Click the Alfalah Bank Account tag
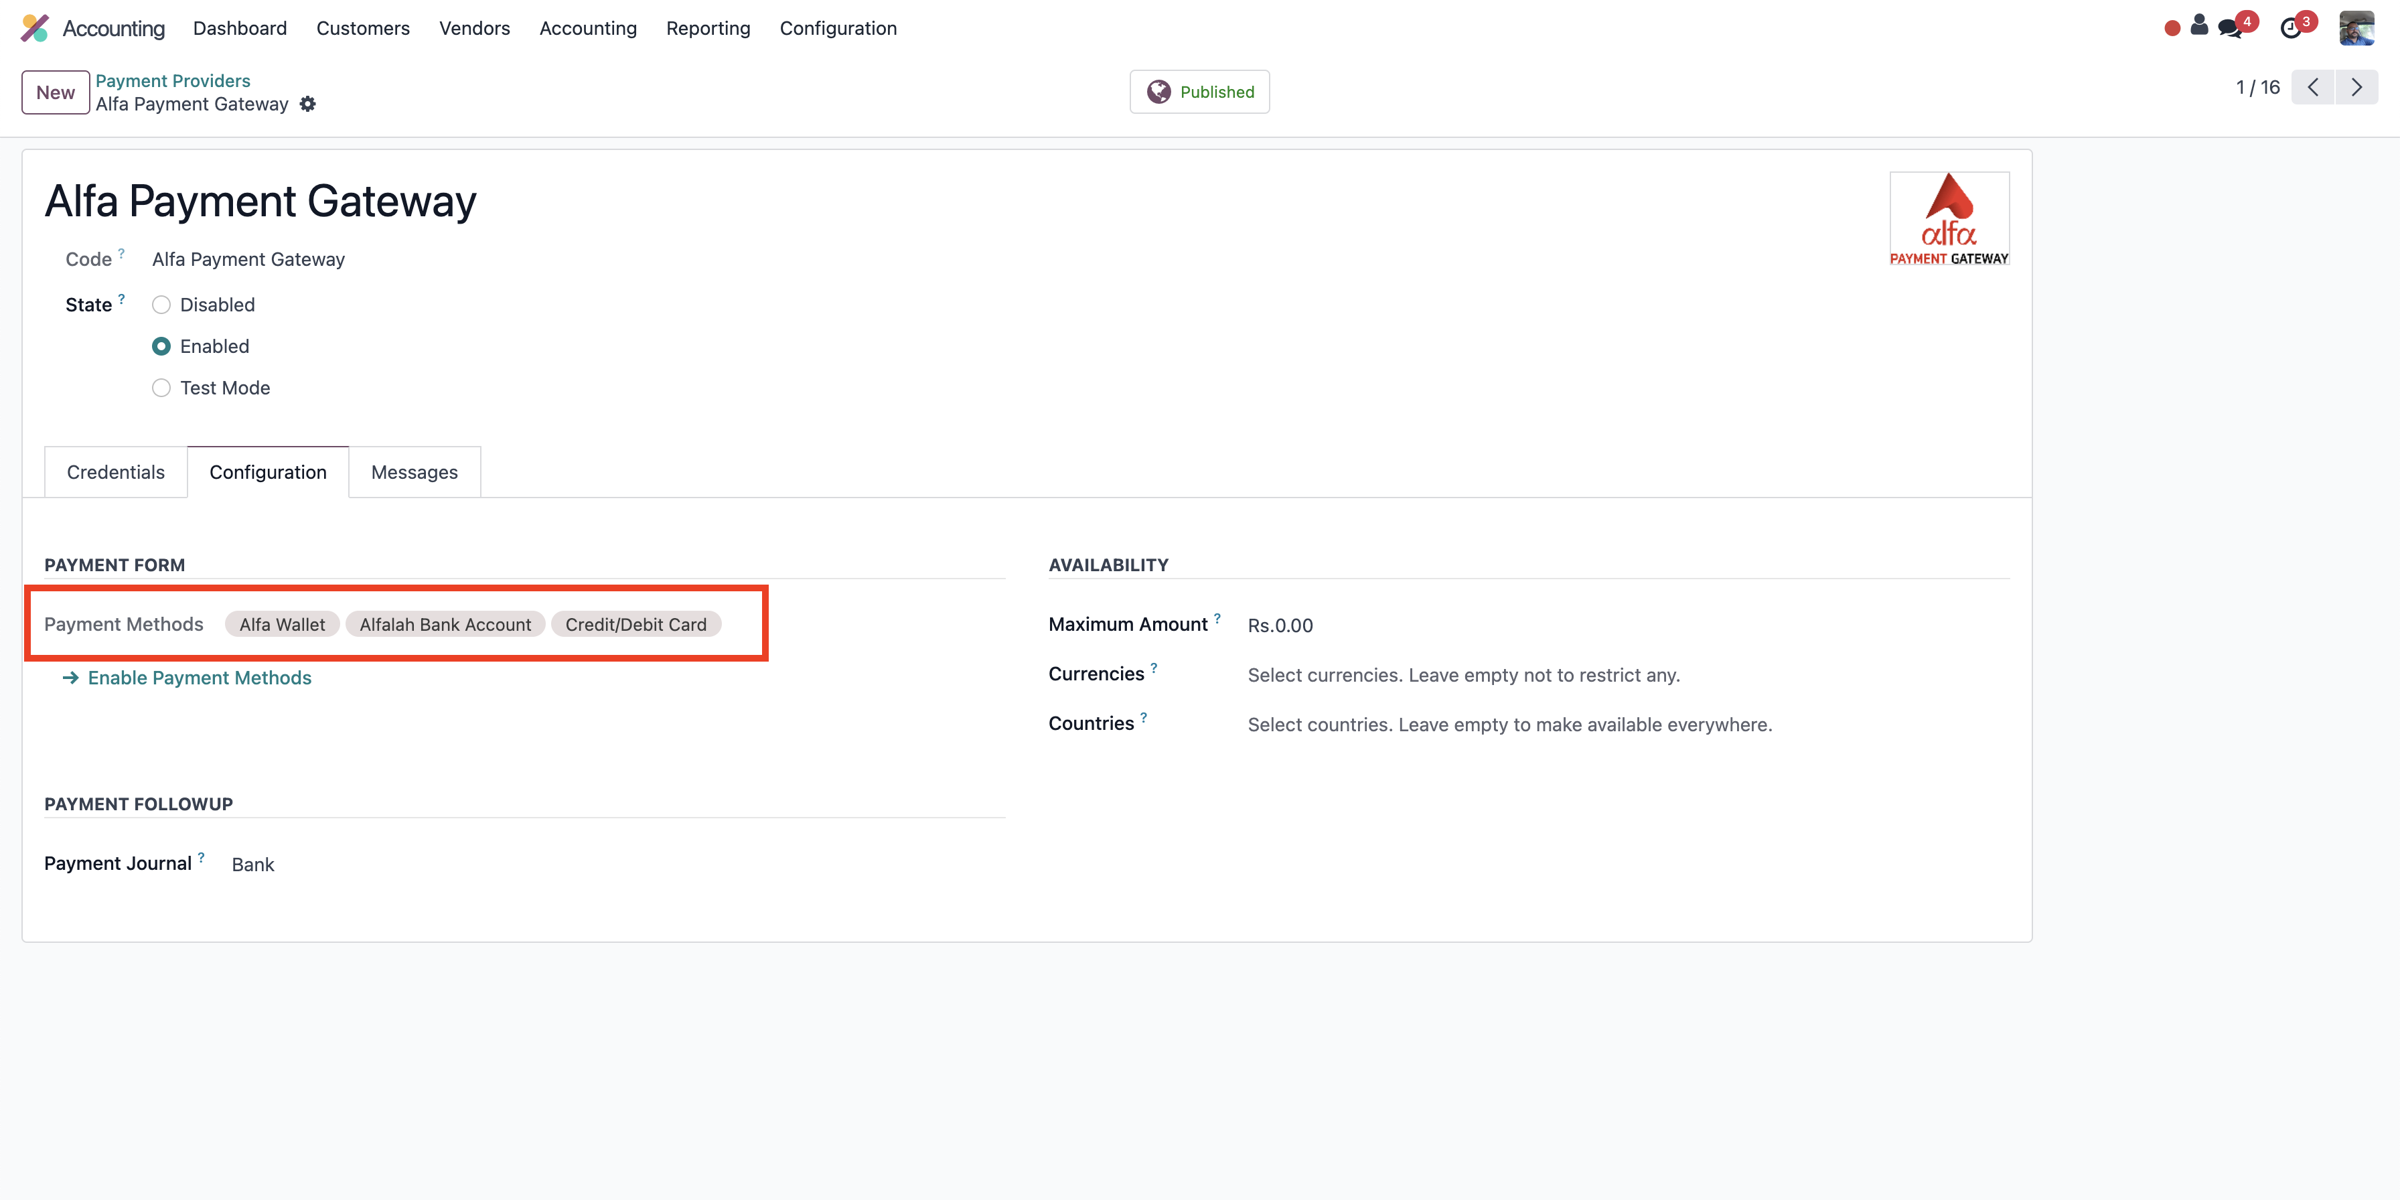Image resolution: width=2400 pixels, height=1200 pixels. pos(445,624)
